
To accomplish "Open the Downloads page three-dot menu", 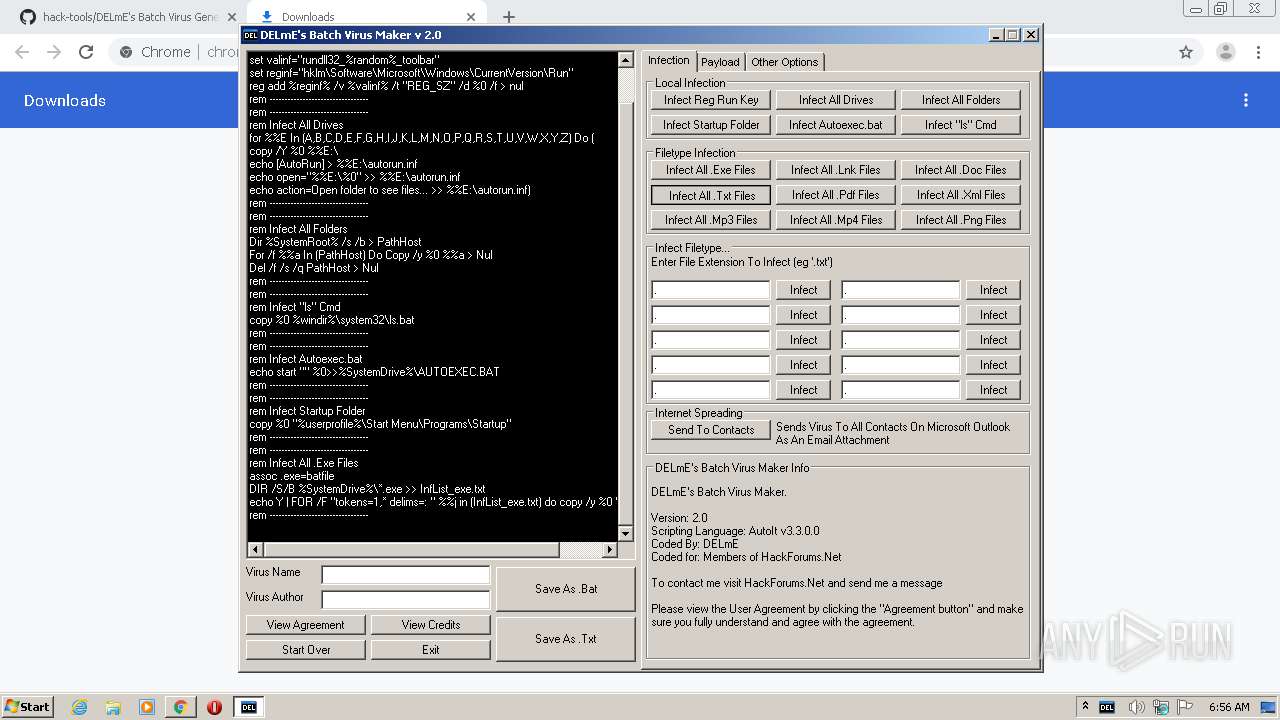I will point(1246,100).
